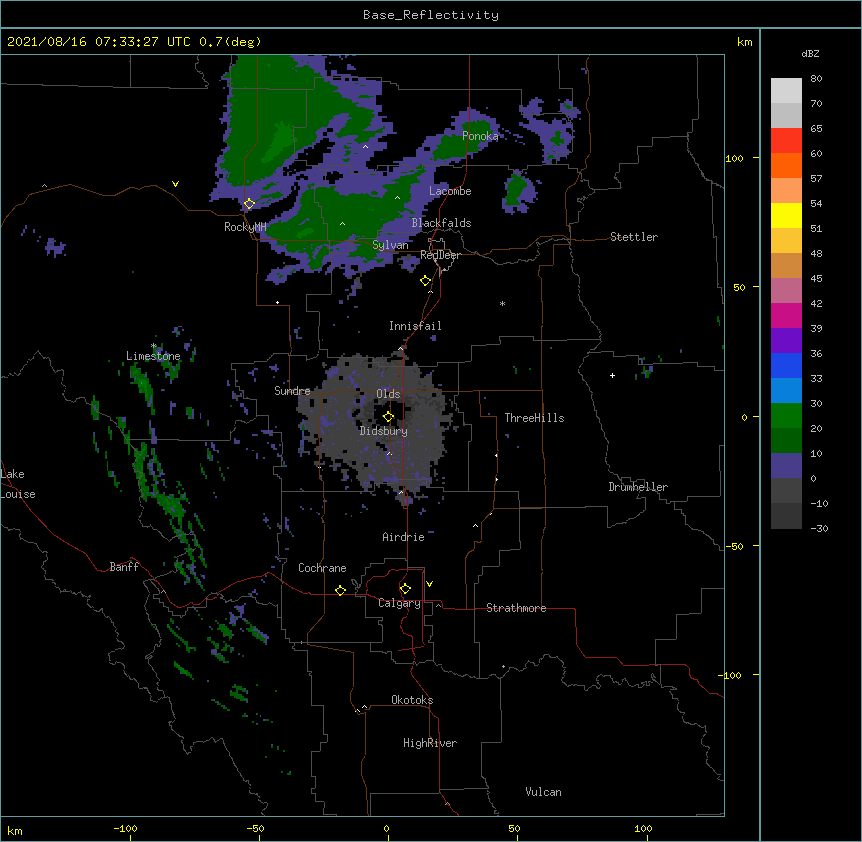Pick the light blue 30-33 dBZ swatch
Screen dimensions: 862x842
(786, 390)
